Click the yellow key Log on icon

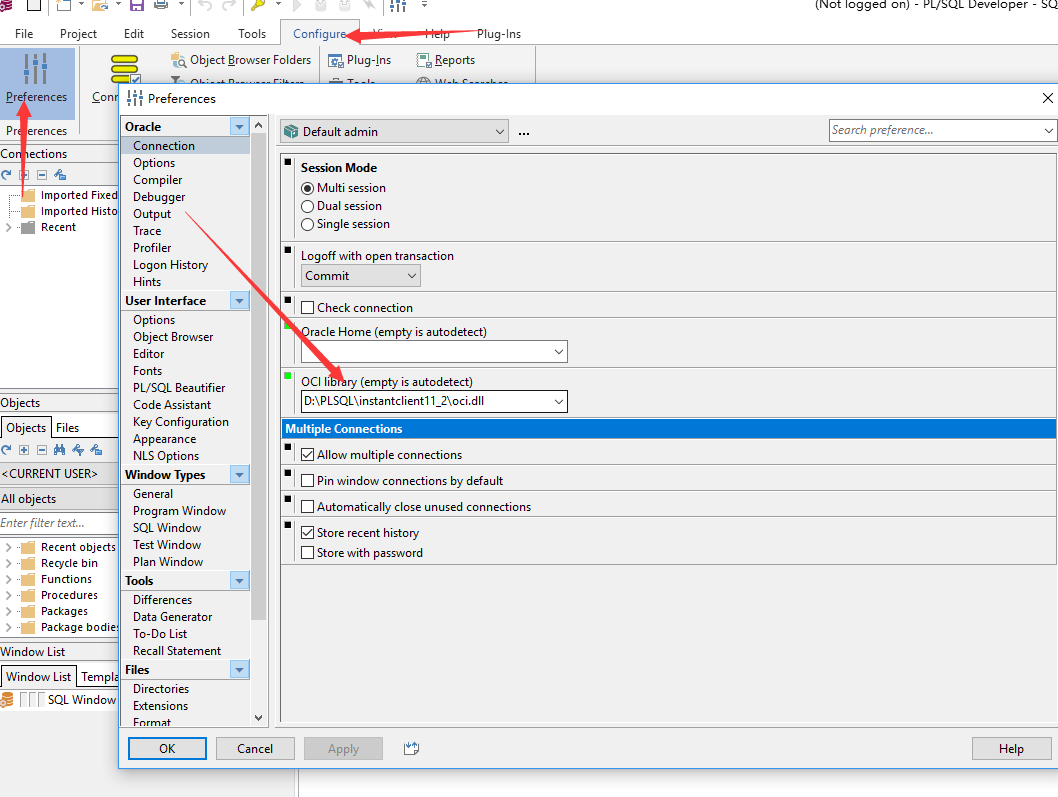pos(257,7)
